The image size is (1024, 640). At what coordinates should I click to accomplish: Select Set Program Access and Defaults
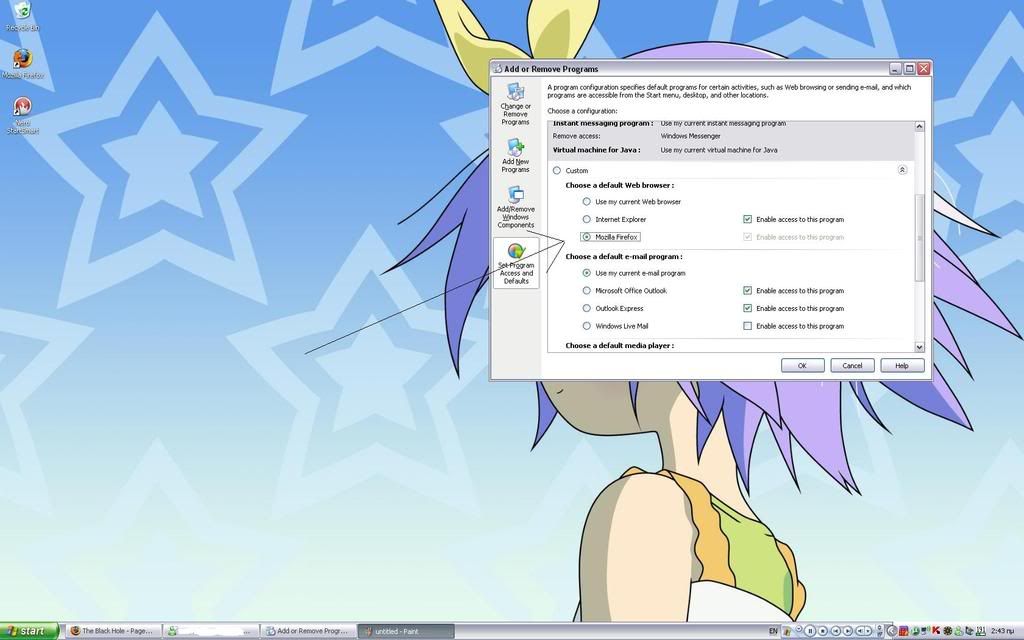tap(516, 264)
